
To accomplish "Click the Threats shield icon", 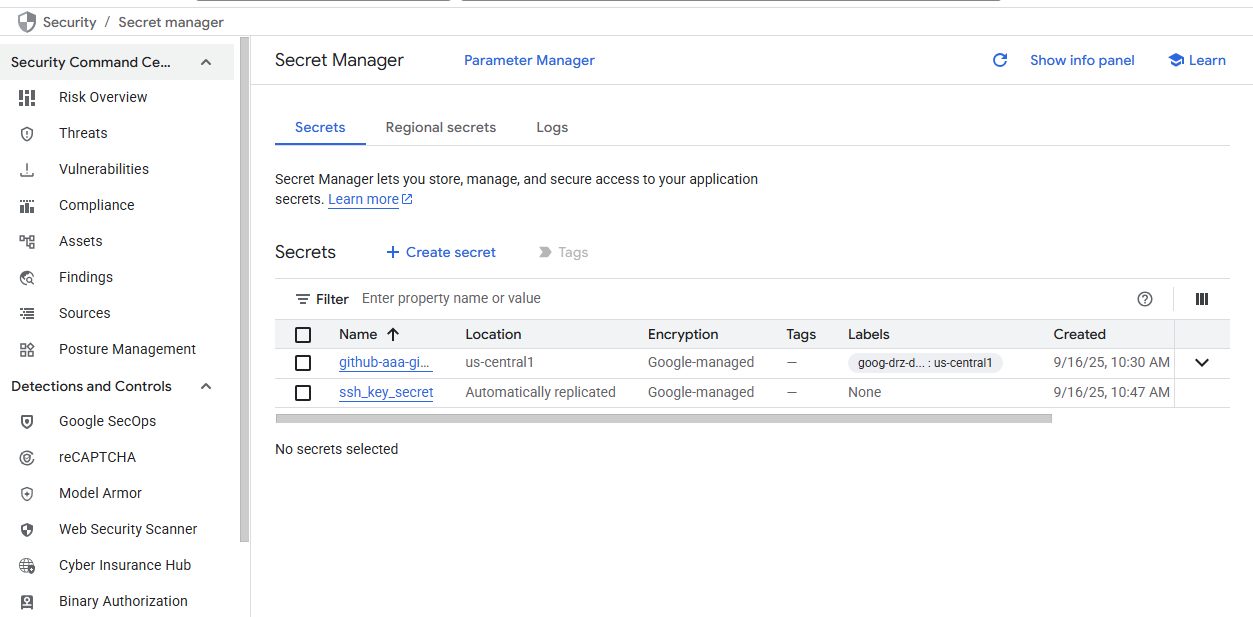I will 27,133.
